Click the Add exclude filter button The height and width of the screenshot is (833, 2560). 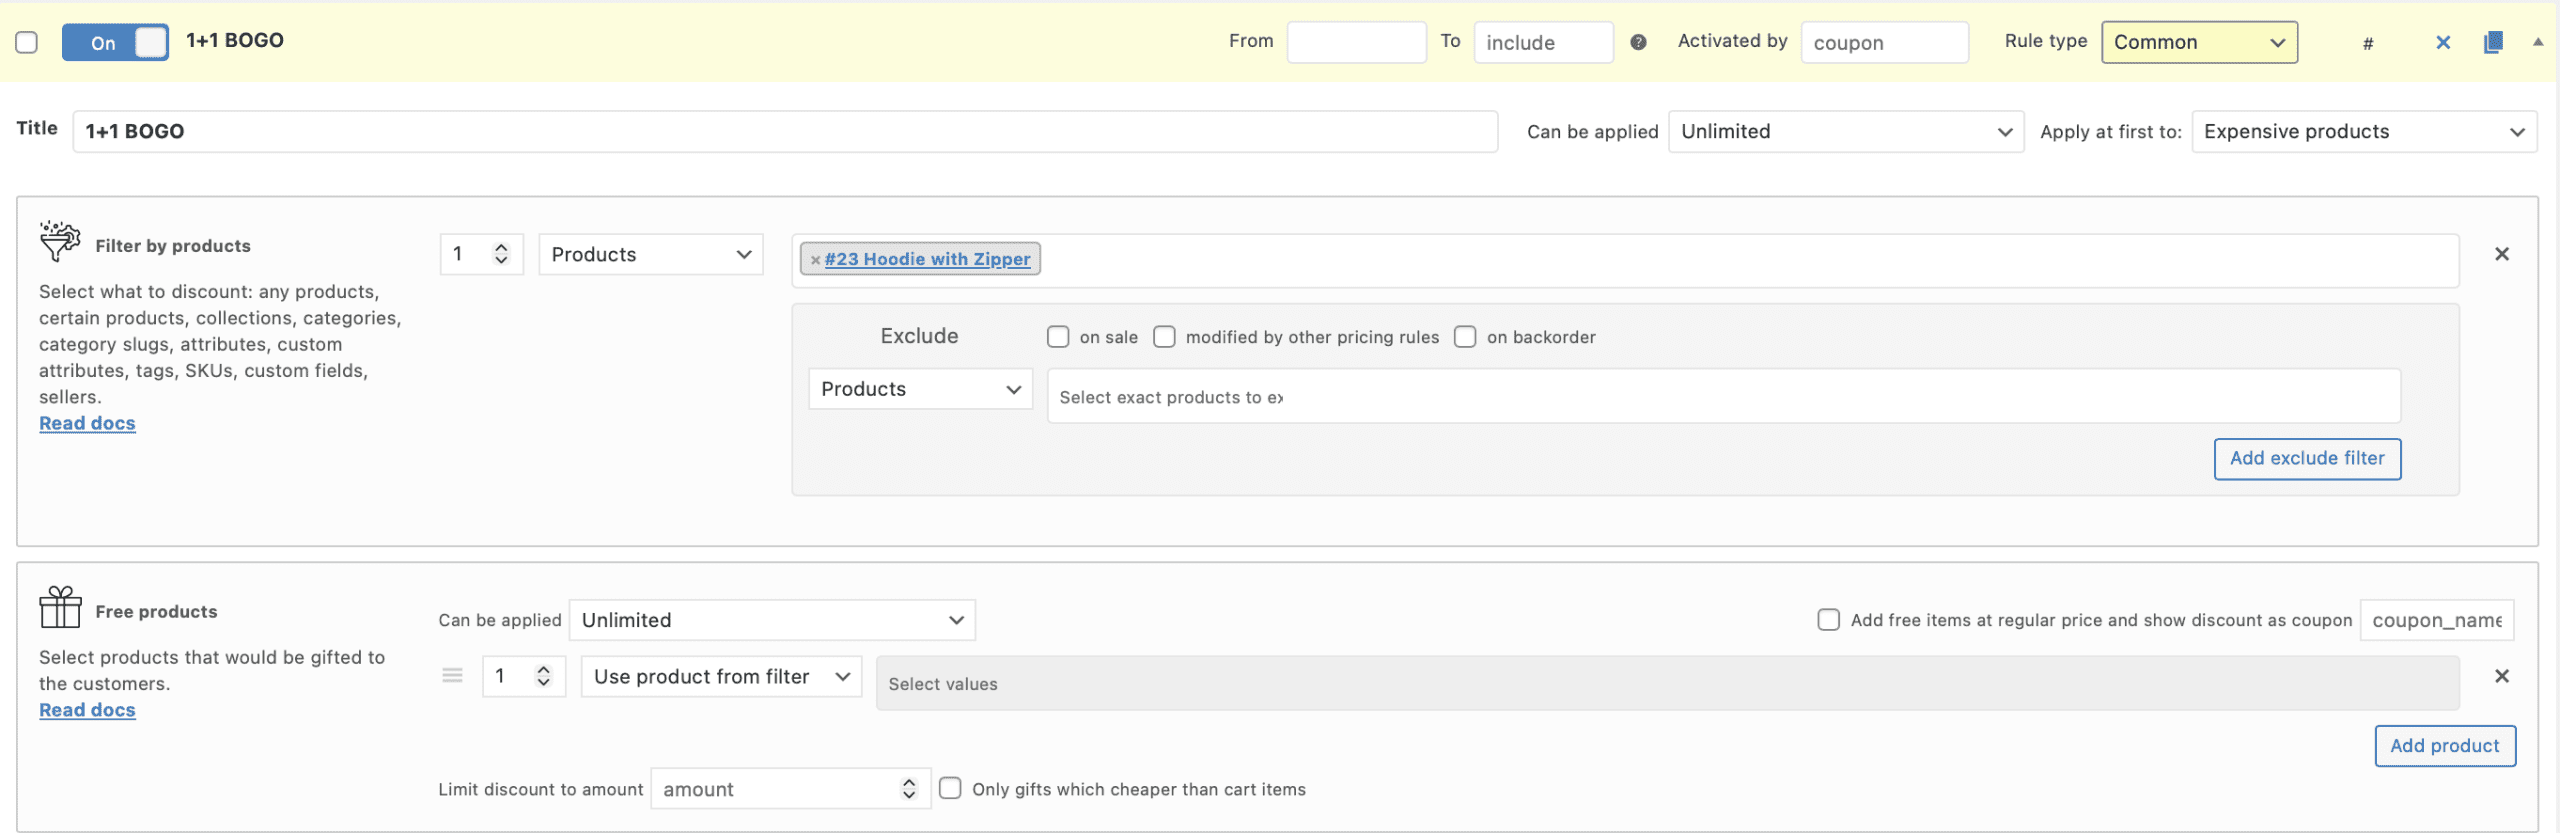click(x=2306, y=458)
